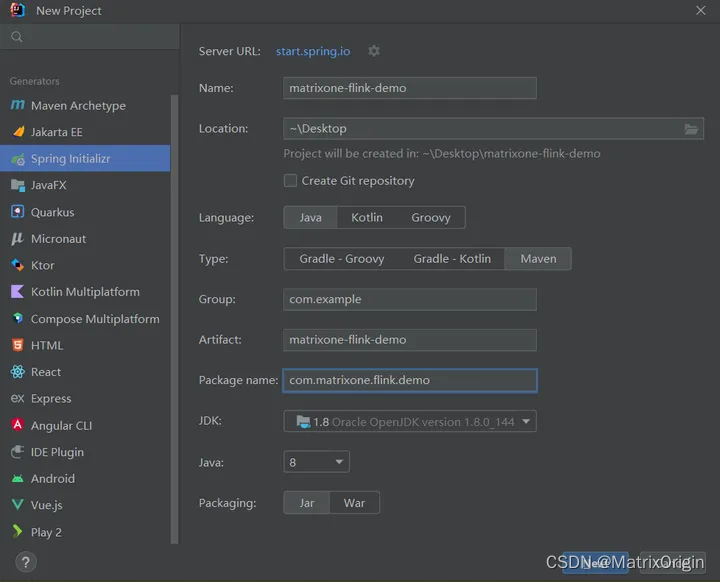Close the New Project dialog
Viewport: 720px width, 582px height.
pyautogui.click(x=700, y=10)
